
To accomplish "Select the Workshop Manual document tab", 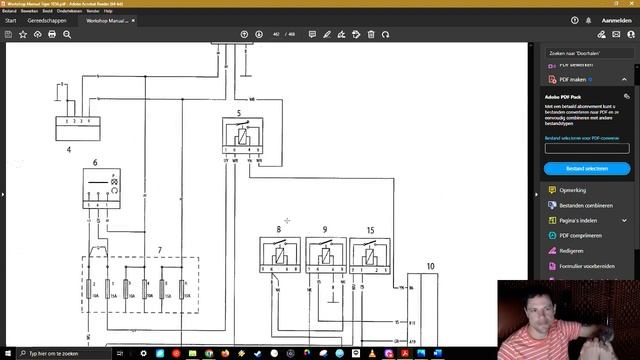I will click(107, 20).
